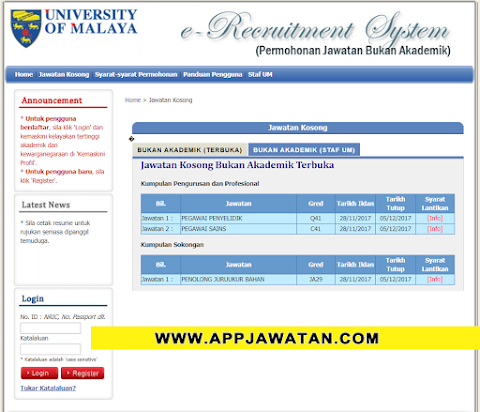Open Info link for Penolong Juruukur Bahan

[435, 279]
